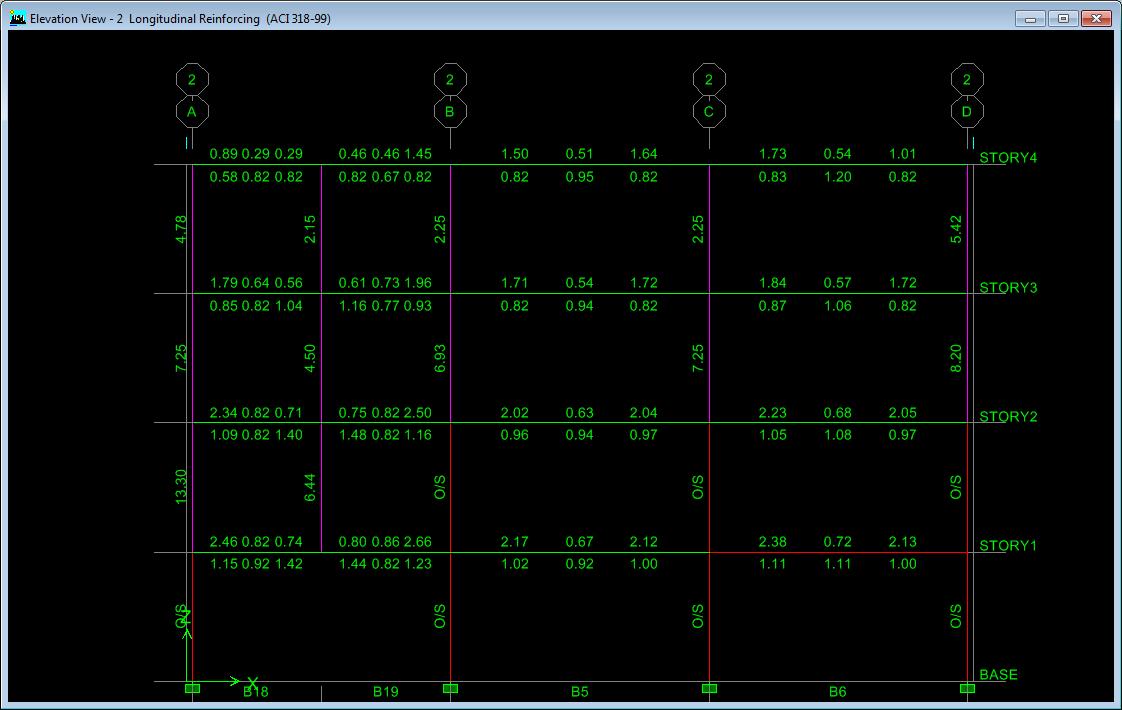Viewport: 1122px width, 710px height.
Task: Click the BASE level label
Action: pos(998,675)
